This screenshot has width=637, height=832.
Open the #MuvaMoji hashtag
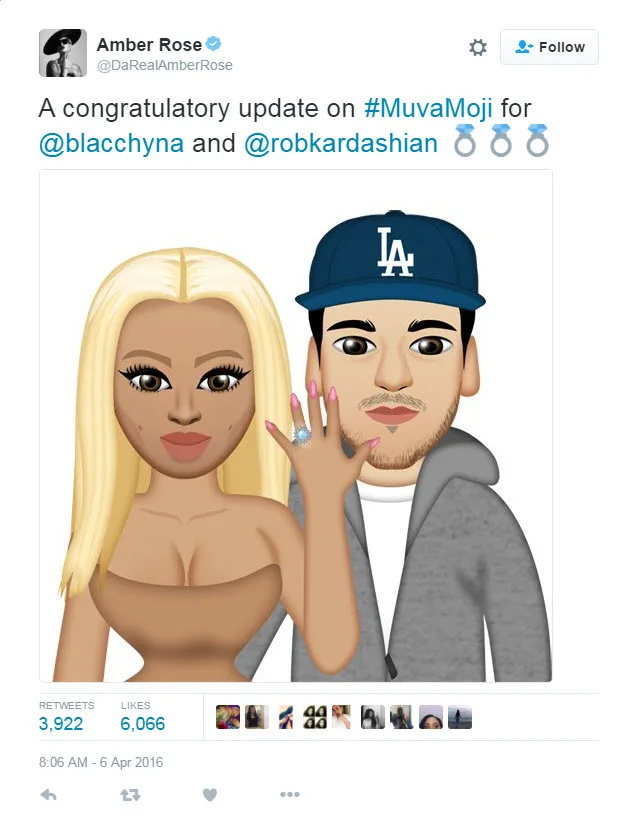(x=428, y=108)
